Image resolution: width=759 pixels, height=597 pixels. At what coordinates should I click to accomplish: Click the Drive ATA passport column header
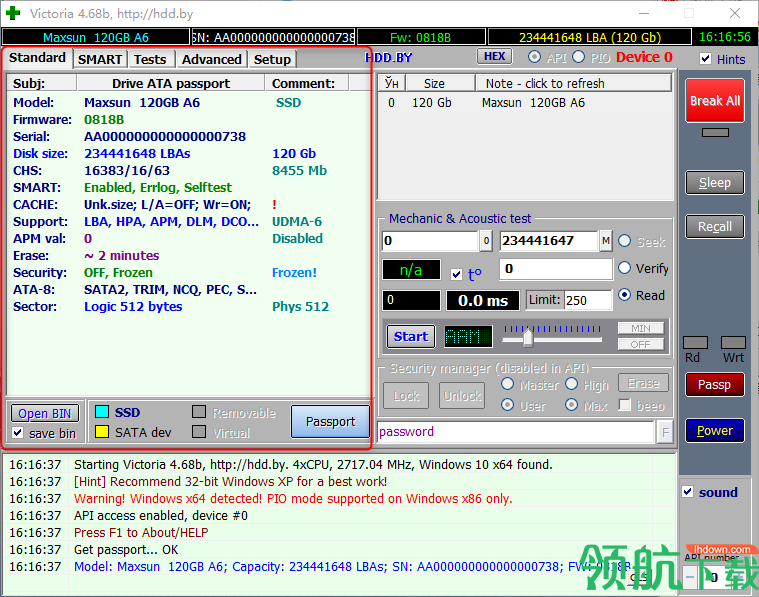pos(171,83)
